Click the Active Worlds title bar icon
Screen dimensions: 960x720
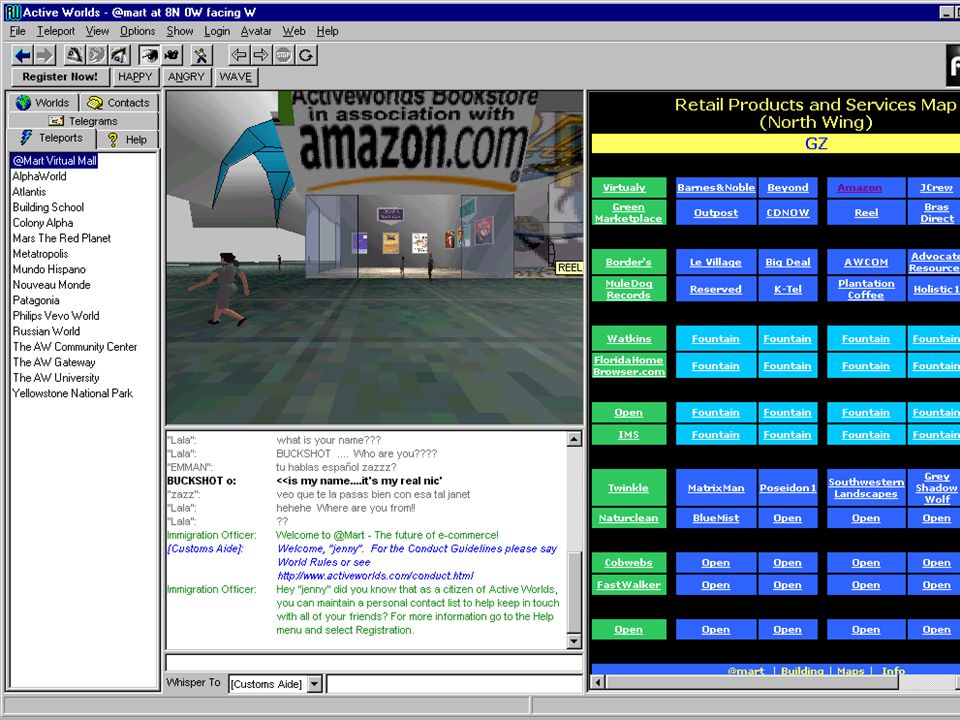pyautogui.click(x=12, y=12)
